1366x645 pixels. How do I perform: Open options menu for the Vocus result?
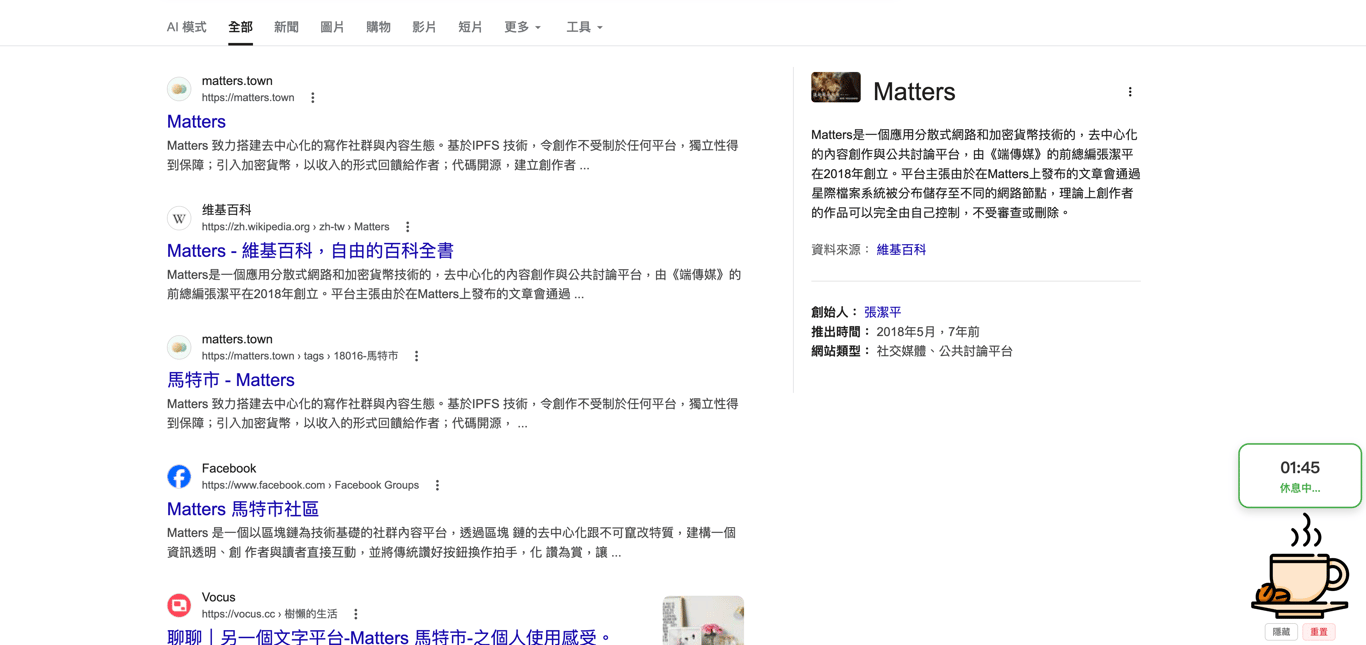(355, 614)
